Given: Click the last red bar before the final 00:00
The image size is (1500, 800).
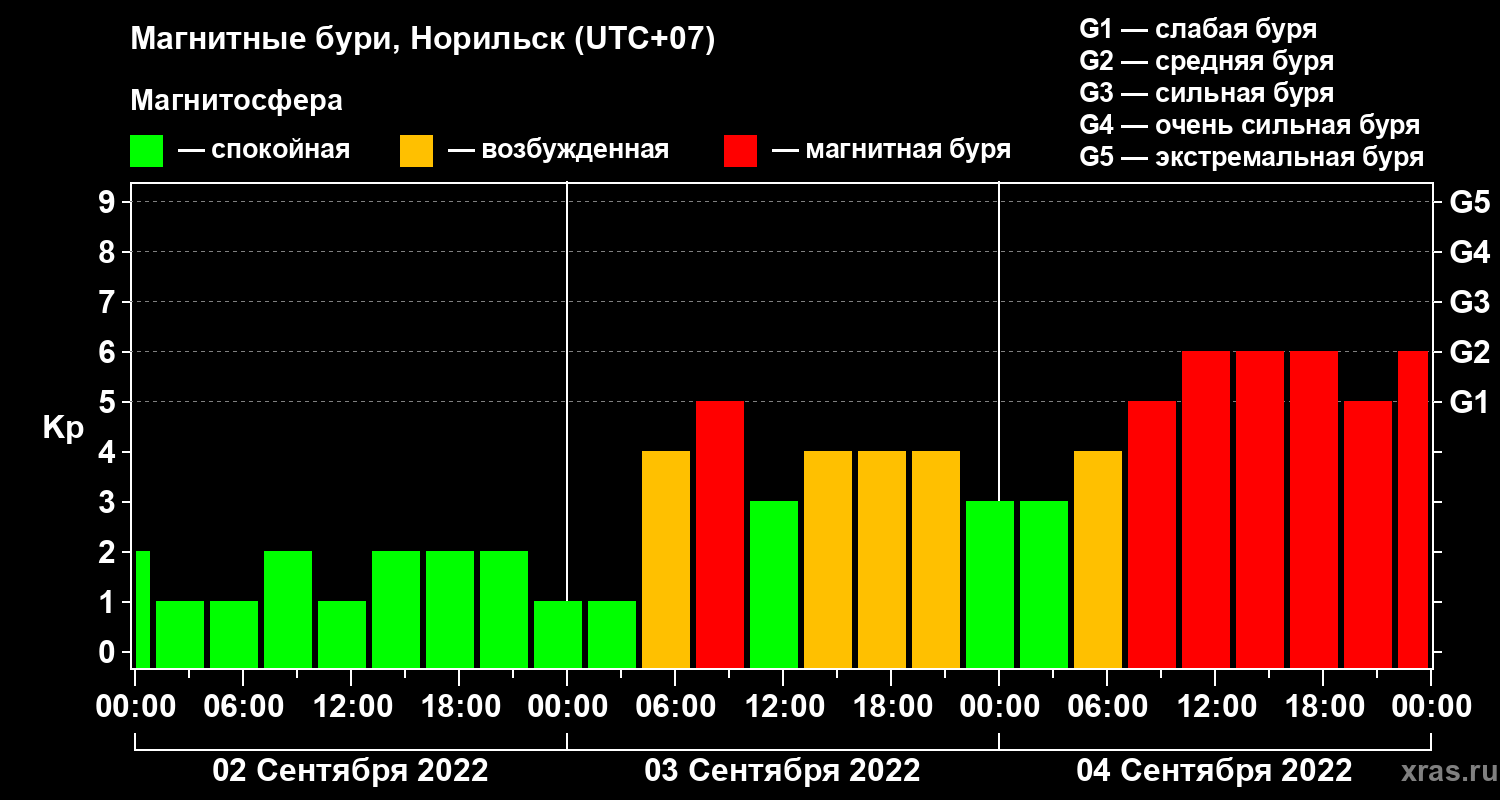Looking at the screenshot, I should pos(1413,509).
